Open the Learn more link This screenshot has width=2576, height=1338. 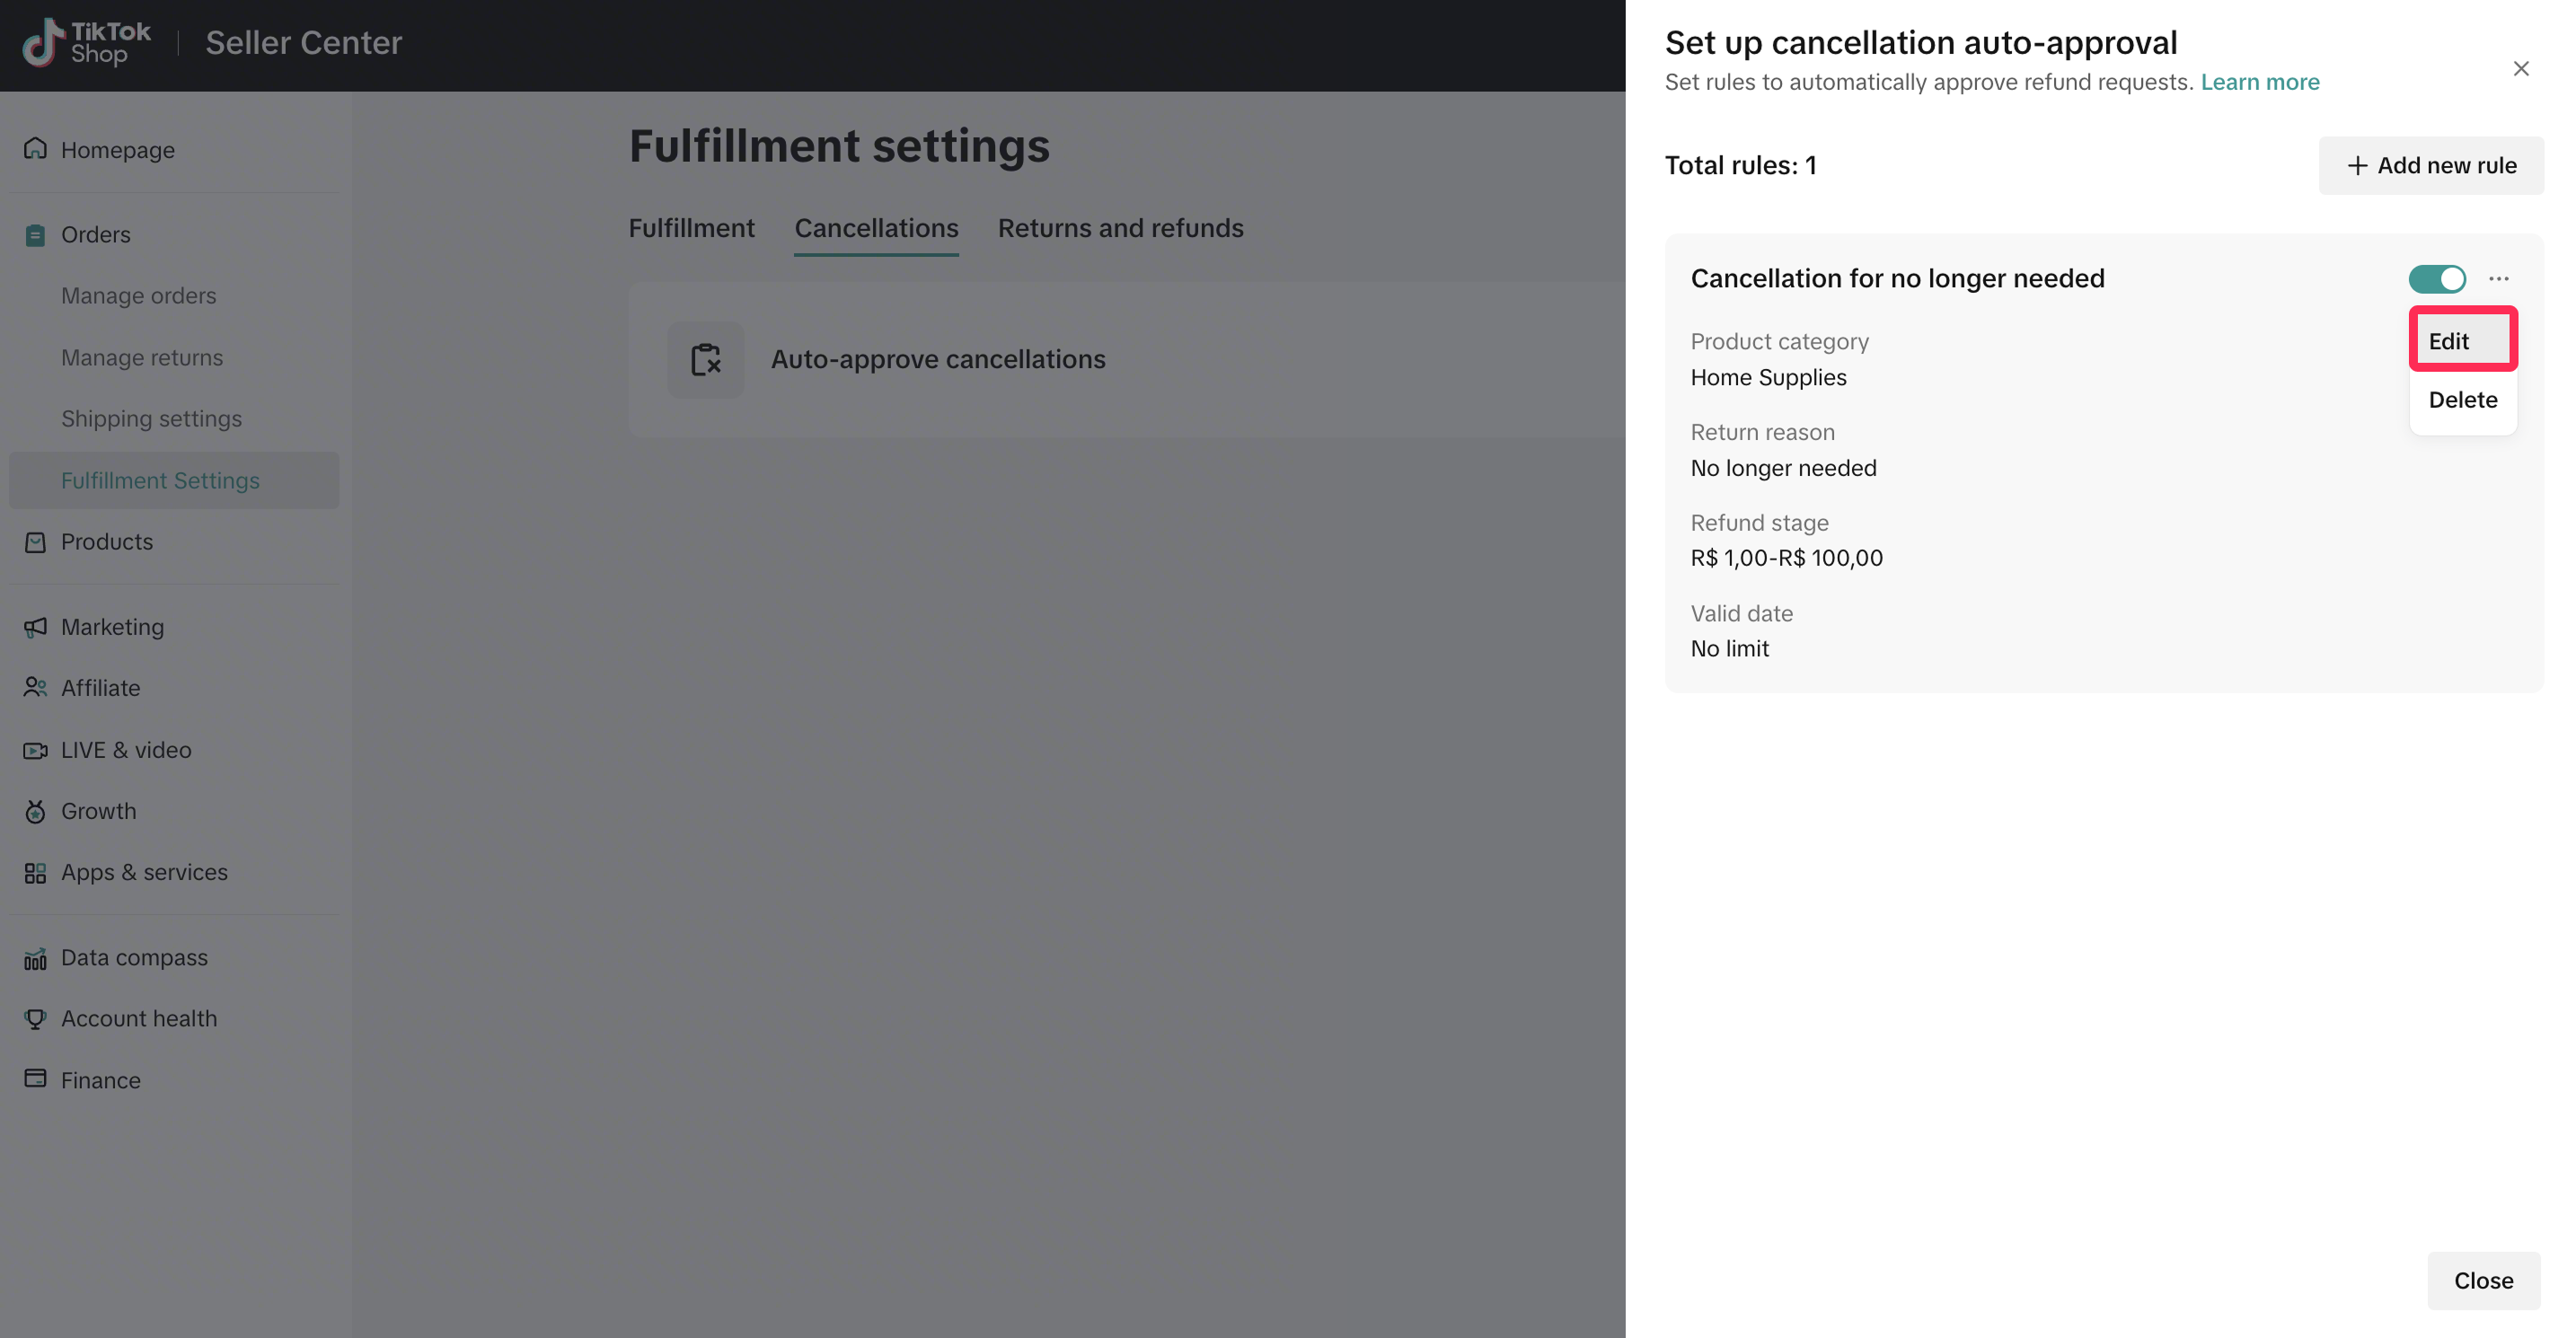[x=2259, y=82]
